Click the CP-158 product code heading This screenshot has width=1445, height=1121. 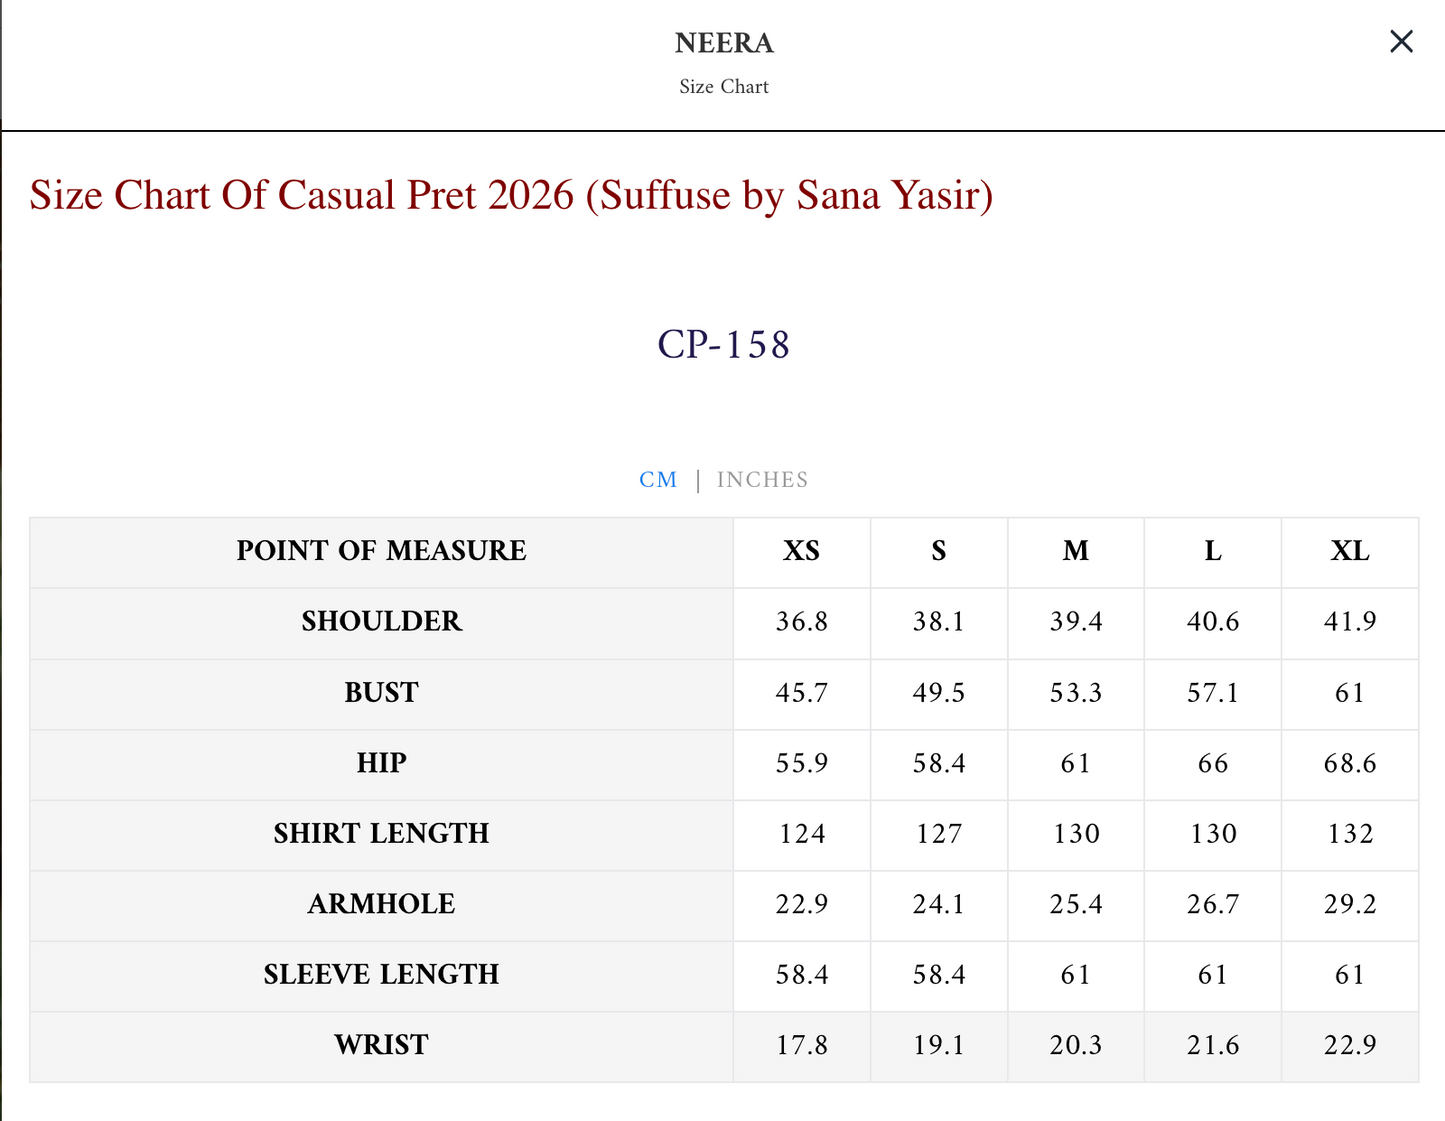tap(723, 345)
